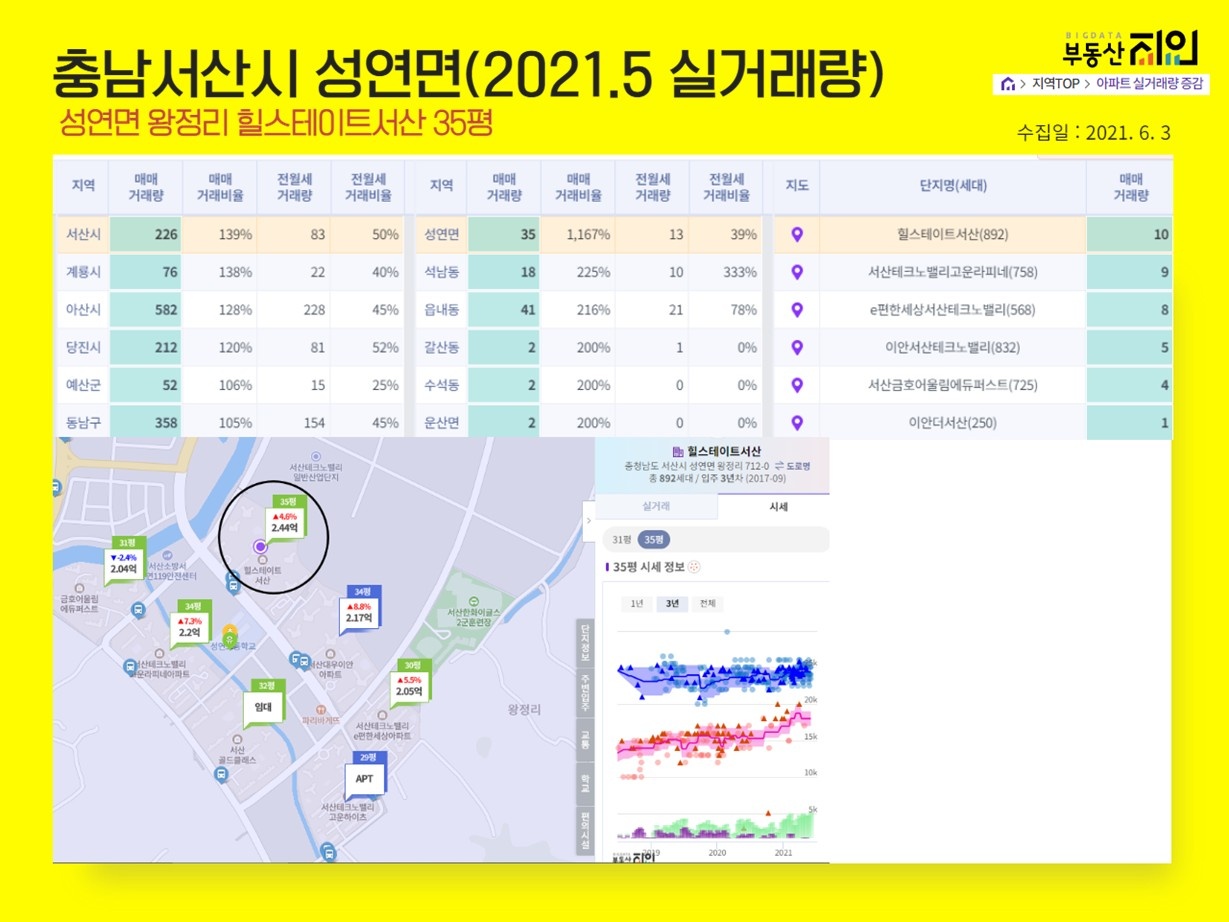Open the 편의시설 side tab

(585, 831)
